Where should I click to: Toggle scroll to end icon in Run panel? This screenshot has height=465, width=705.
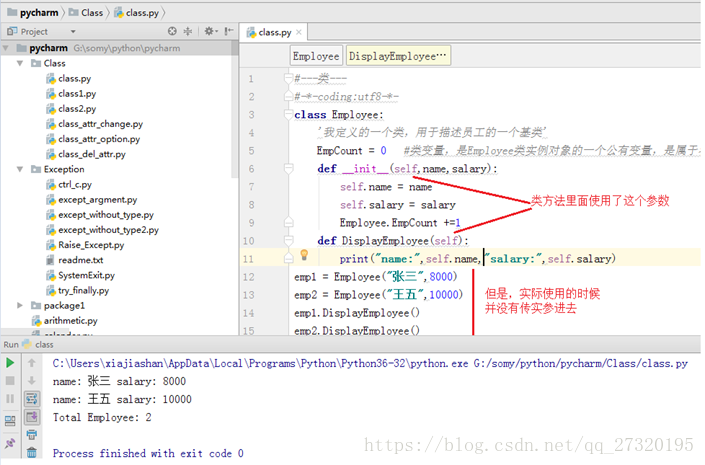[x=31, y=417]
